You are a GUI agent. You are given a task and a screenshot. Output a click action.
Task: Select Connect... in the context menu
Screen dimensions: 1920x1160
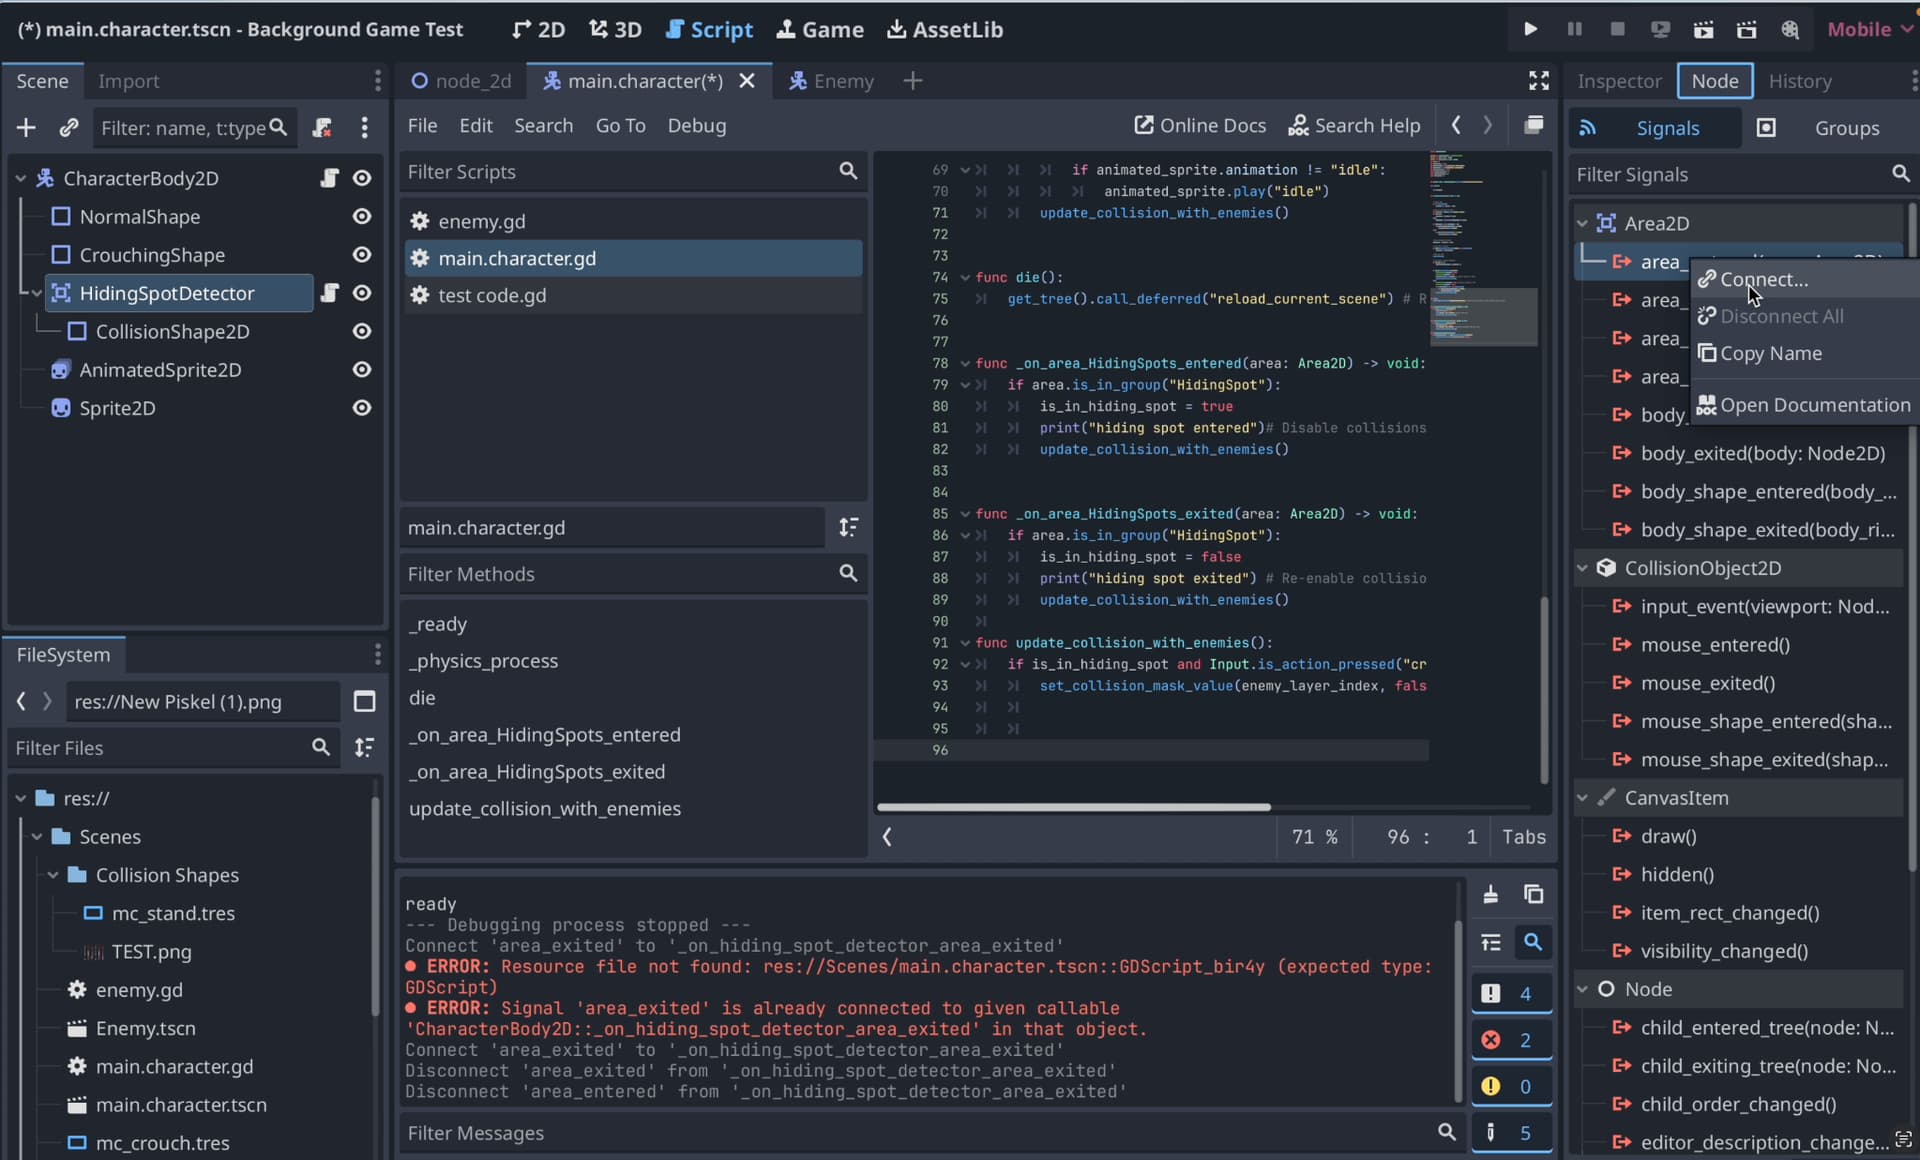1763,280
